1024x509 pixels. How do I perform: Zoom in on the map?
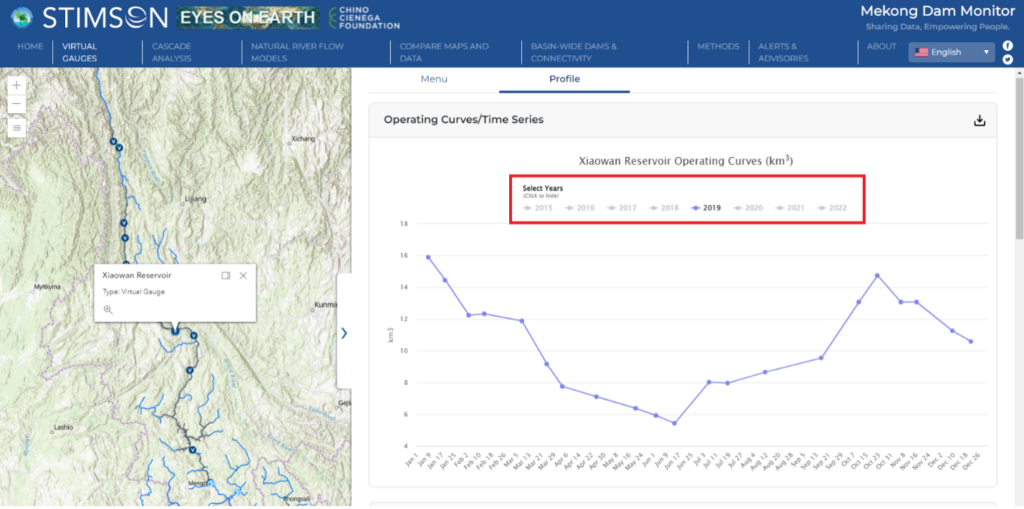point(16,86)
